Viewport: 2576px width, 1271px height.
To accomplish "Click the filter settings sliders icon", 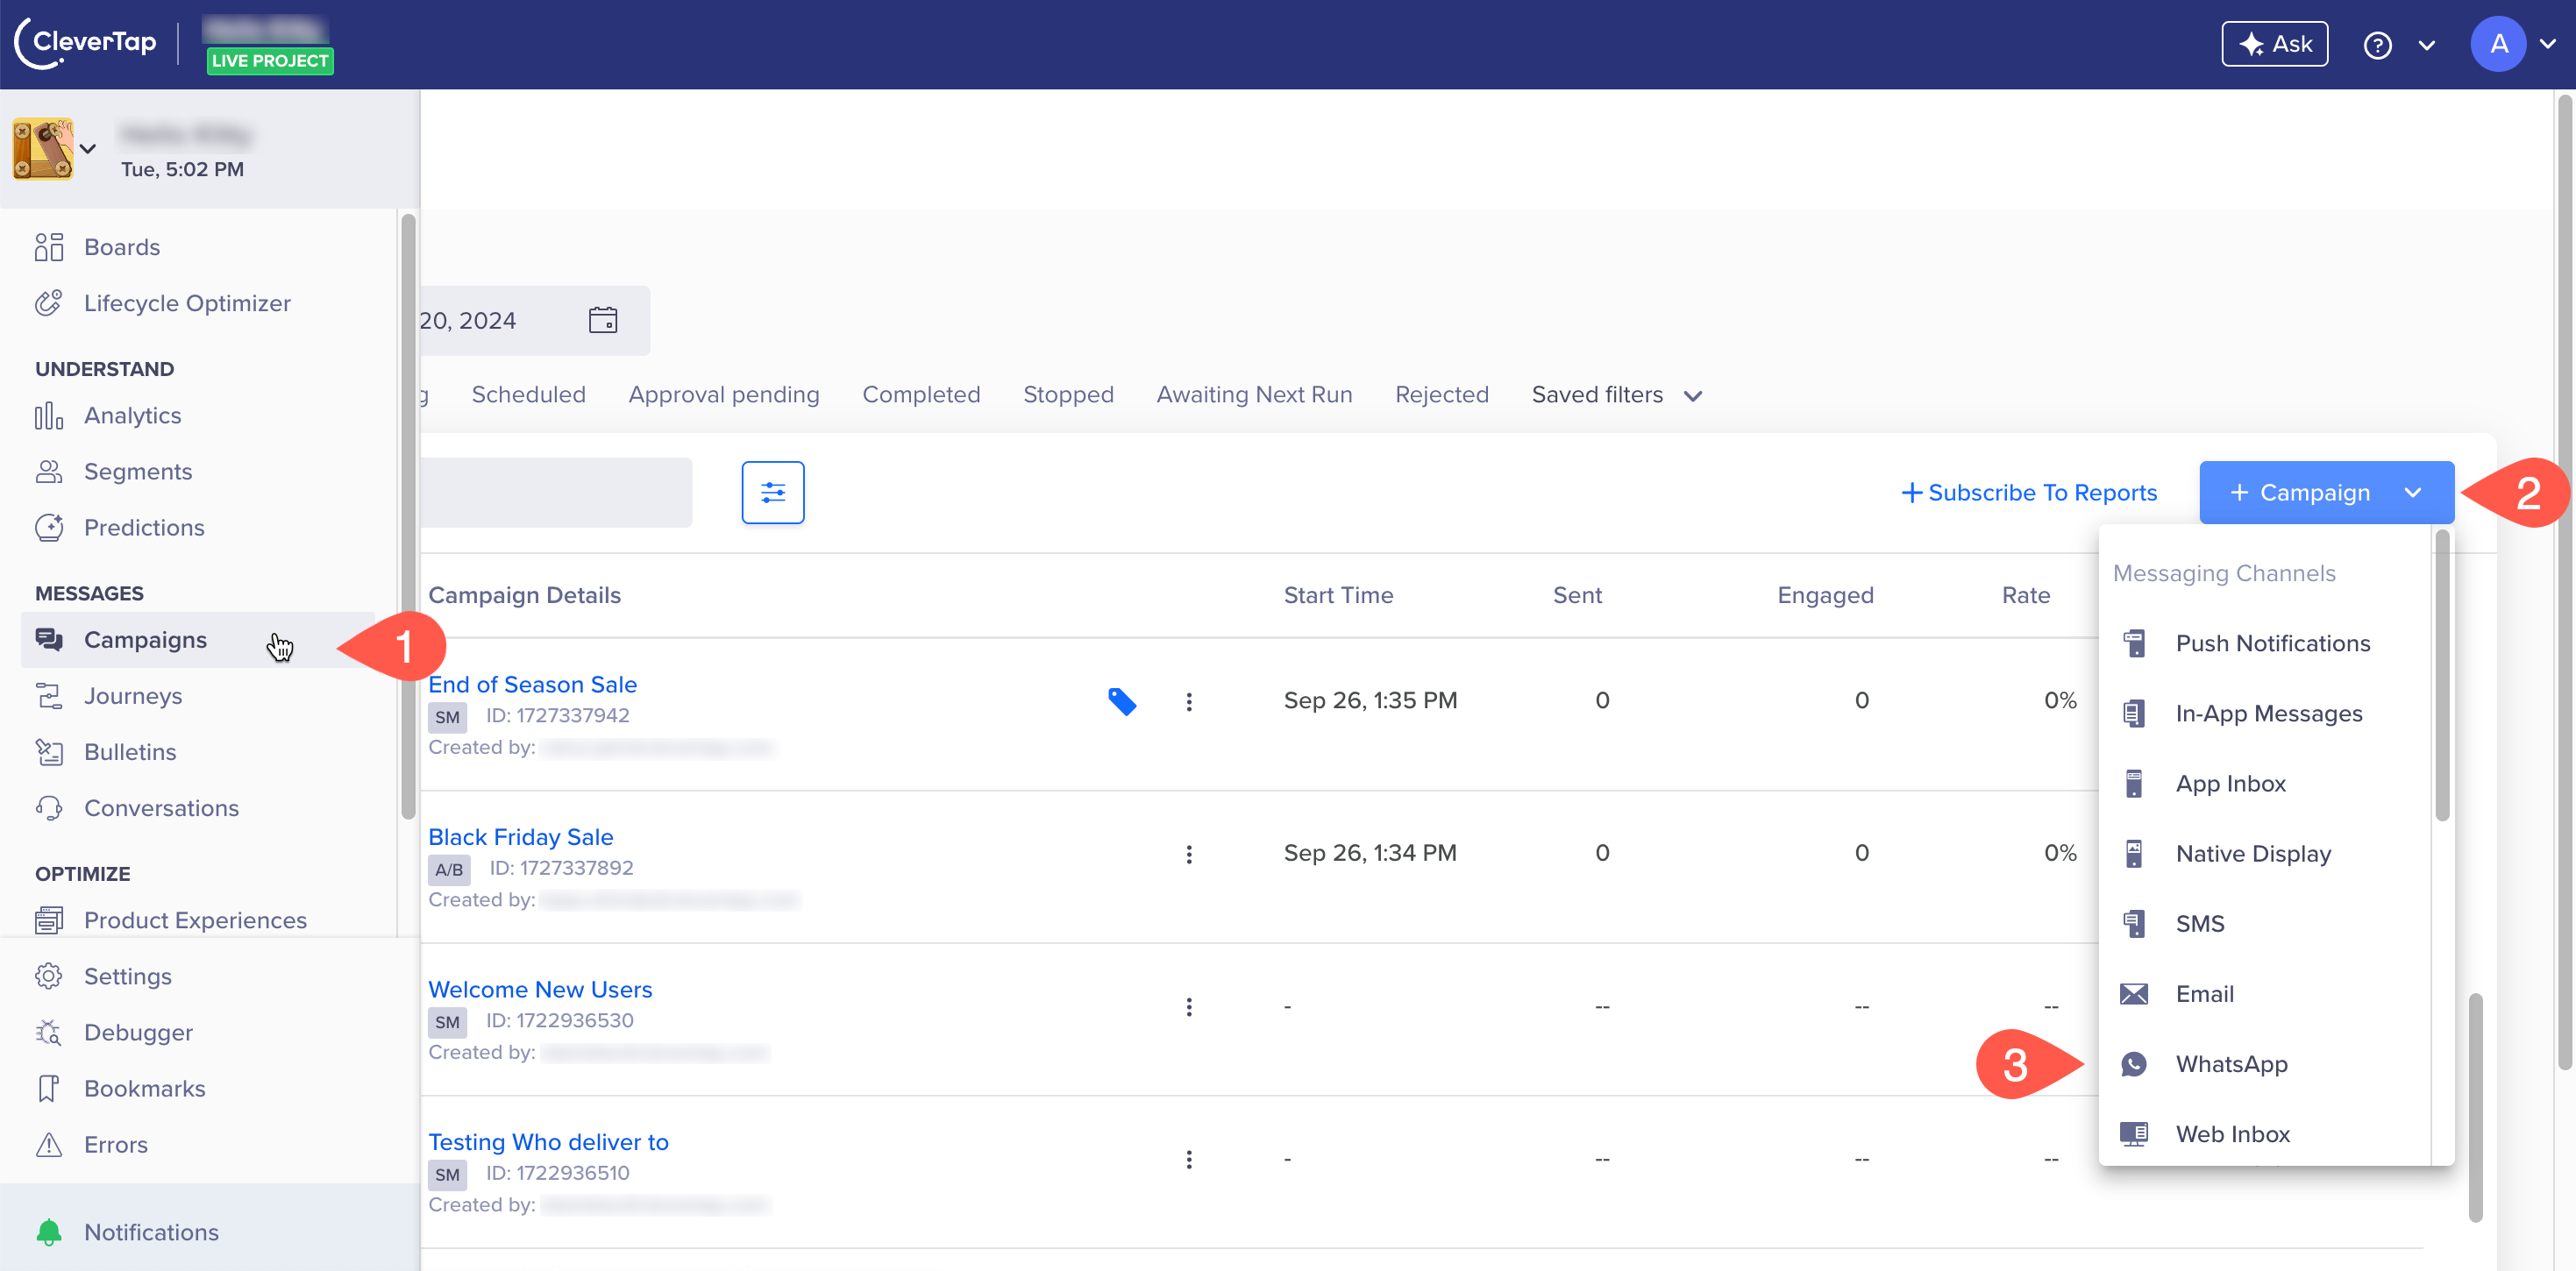I will point(772,492).
